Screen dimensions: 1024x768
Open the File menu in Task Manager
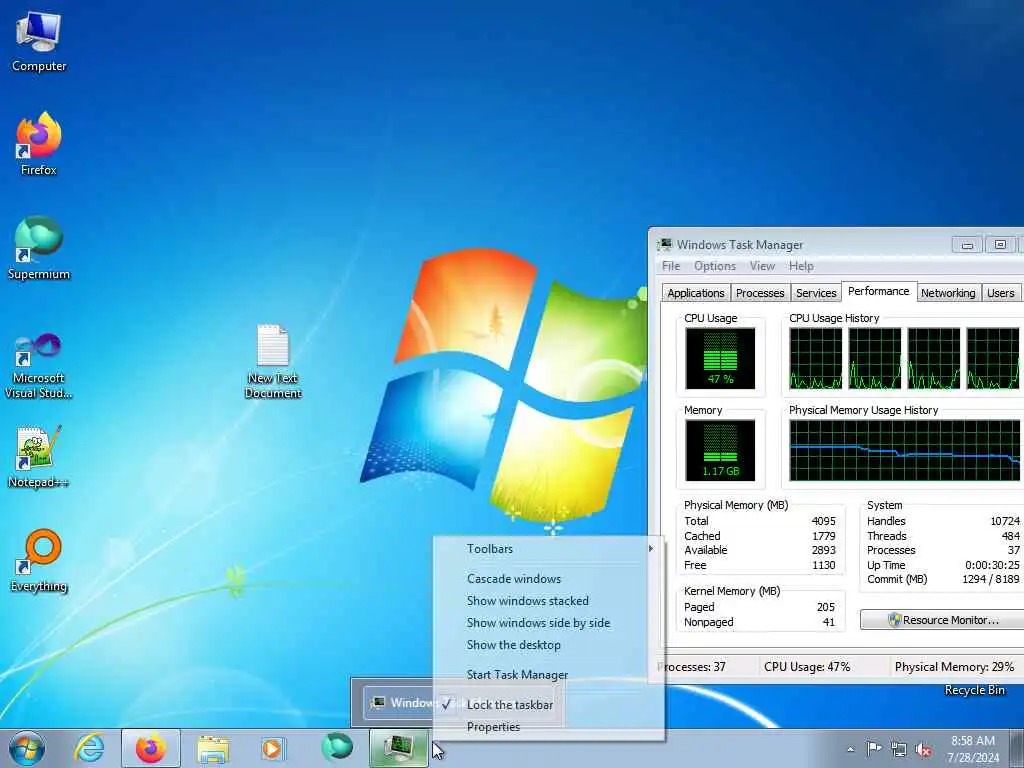point(671,266)
